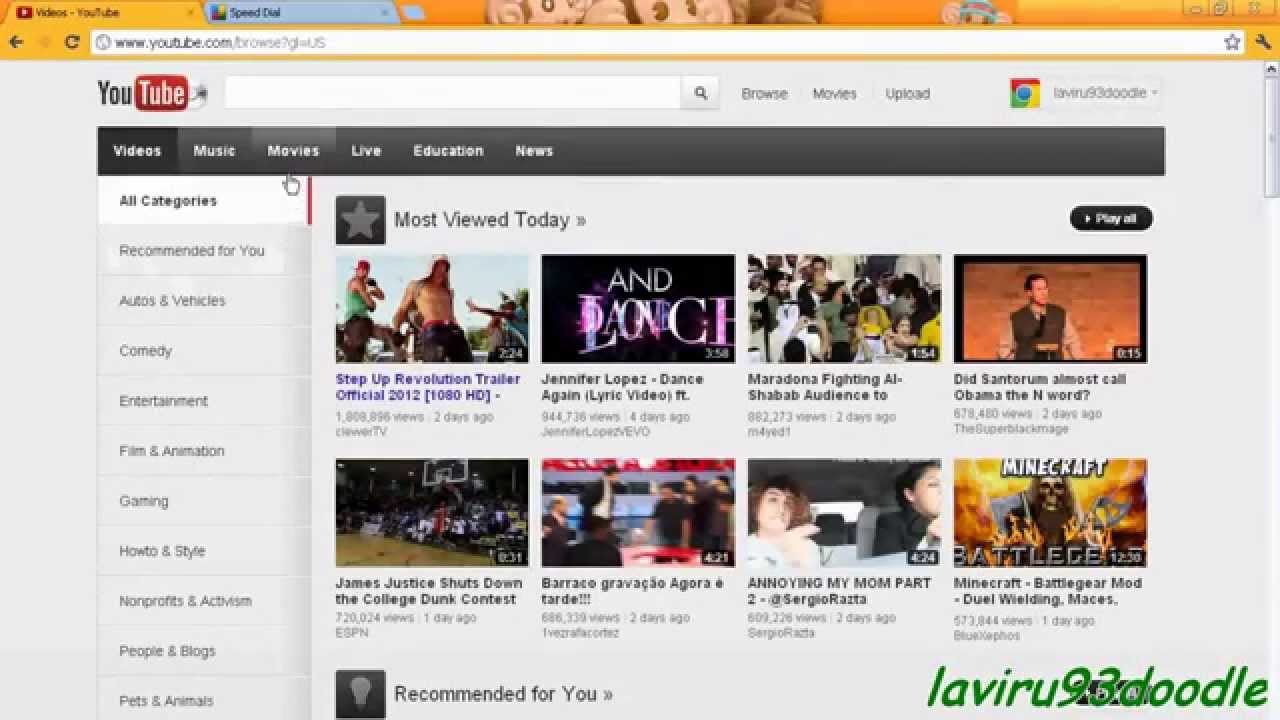1280x720 pixels.
Task: Open Minecraft Battlegear Mod thumbnail
Action: 1050,513
